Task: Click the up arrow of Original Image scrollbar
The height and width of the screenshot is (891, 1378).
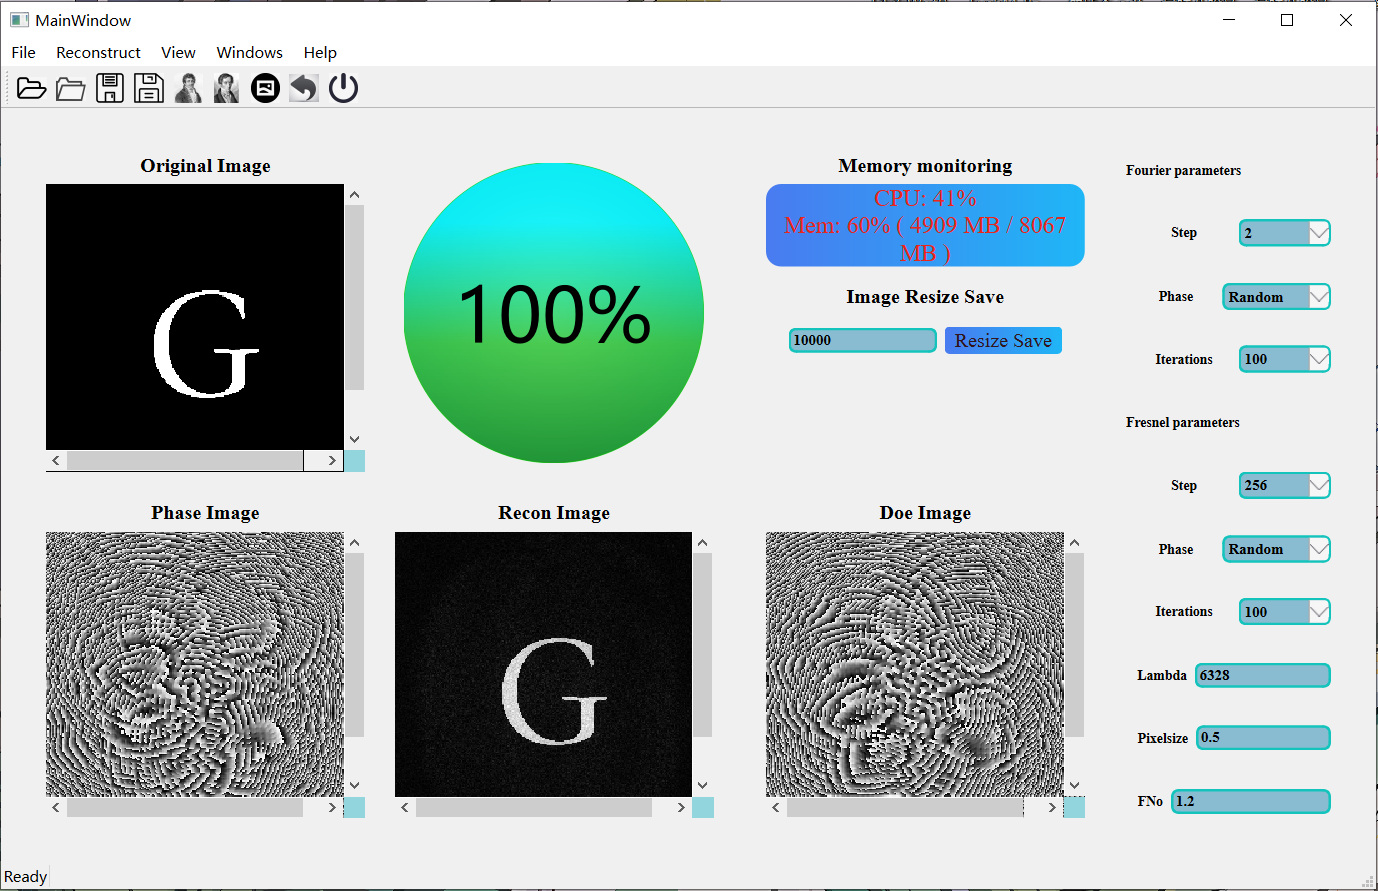Action: coord(355,195)
